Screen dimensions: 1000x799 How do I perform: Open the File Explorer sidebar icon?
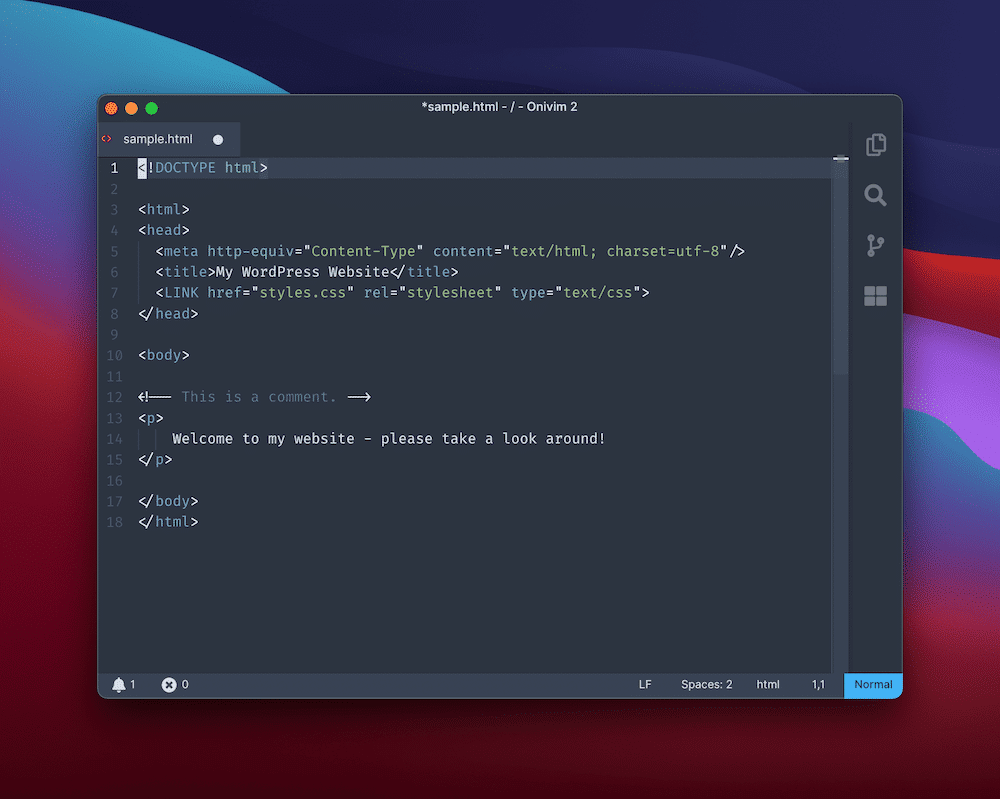875,144
